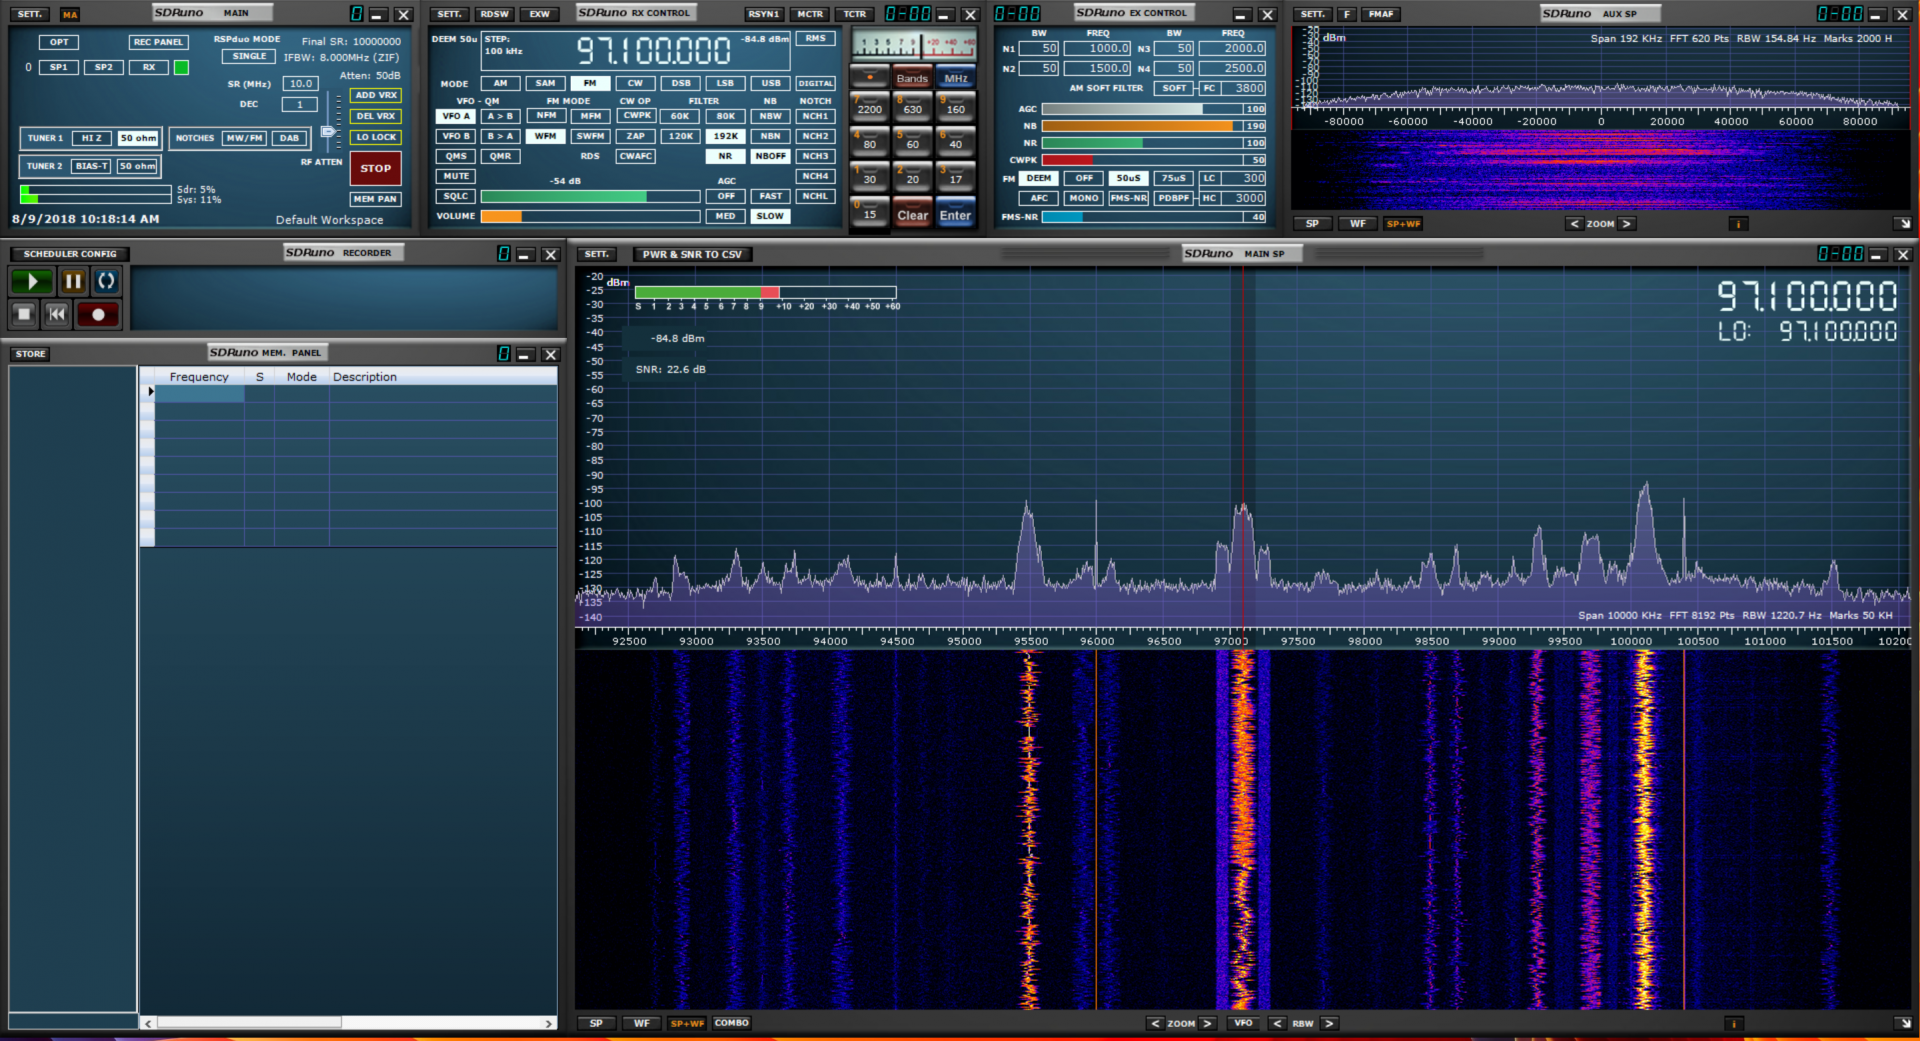Switch the Main SP view to WF
Image resolution: width=1920 pixels, height=1041 pixels.
[641, 1023]
